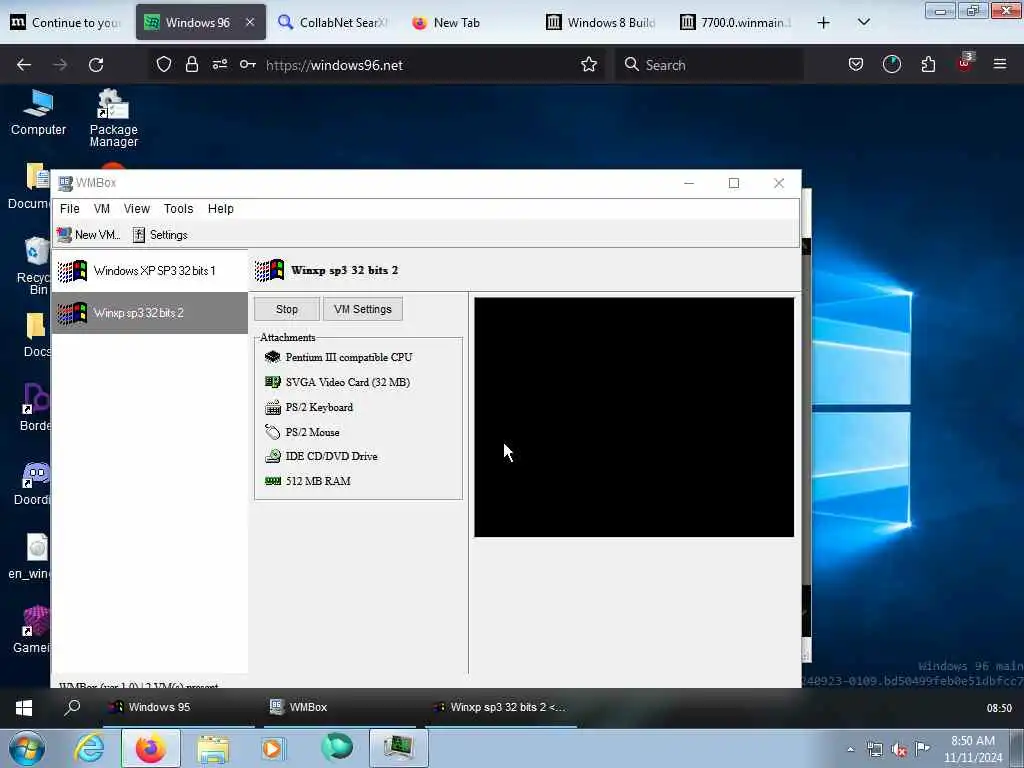Open the Windows 7 Start orb

click(27, 749)
